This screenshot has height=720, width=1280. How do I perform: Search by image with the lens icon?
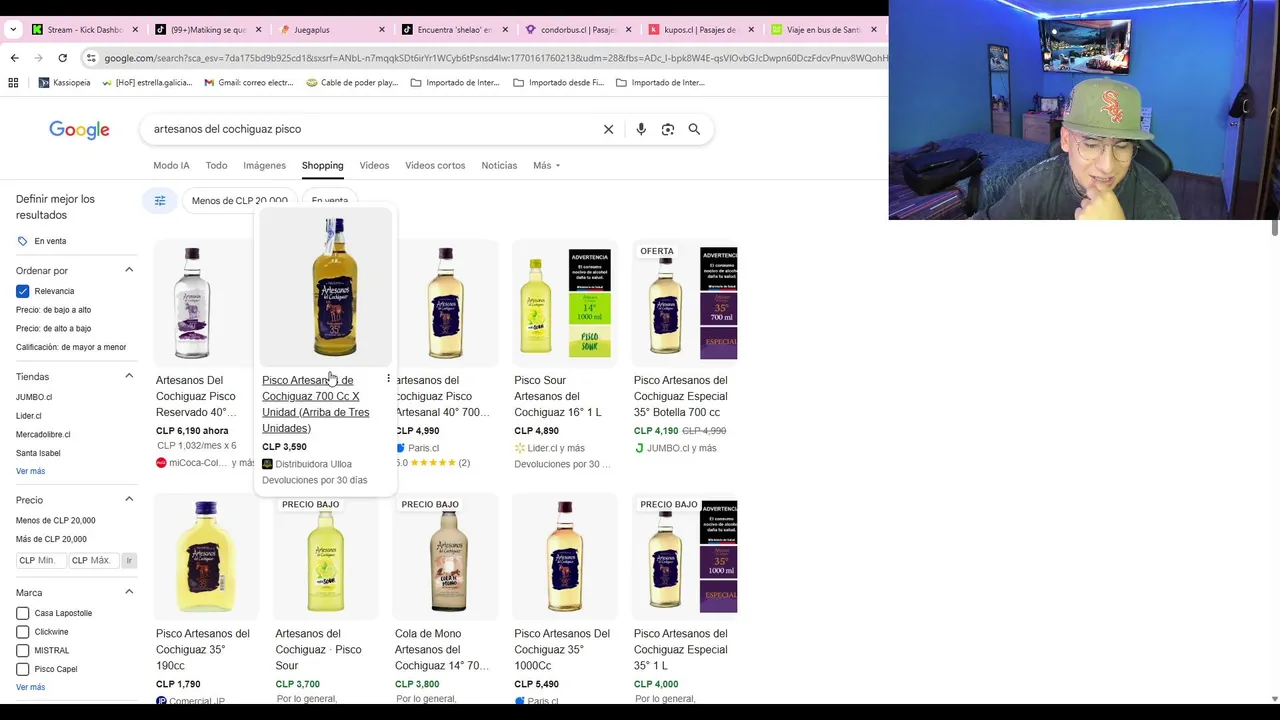[668, 129]
